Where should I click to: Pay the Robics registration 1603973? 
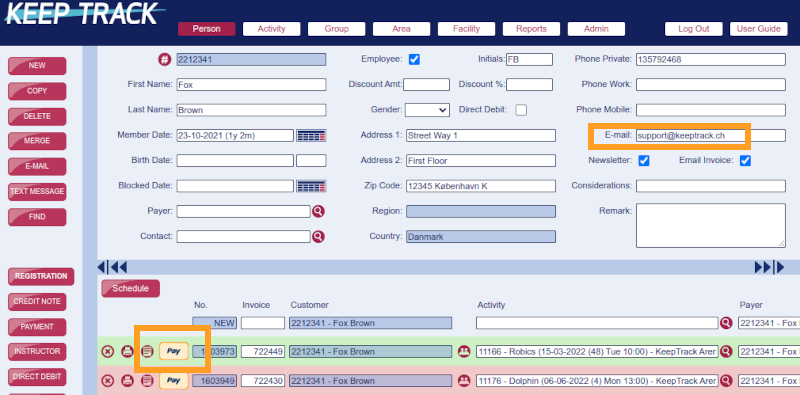[174, 351]
